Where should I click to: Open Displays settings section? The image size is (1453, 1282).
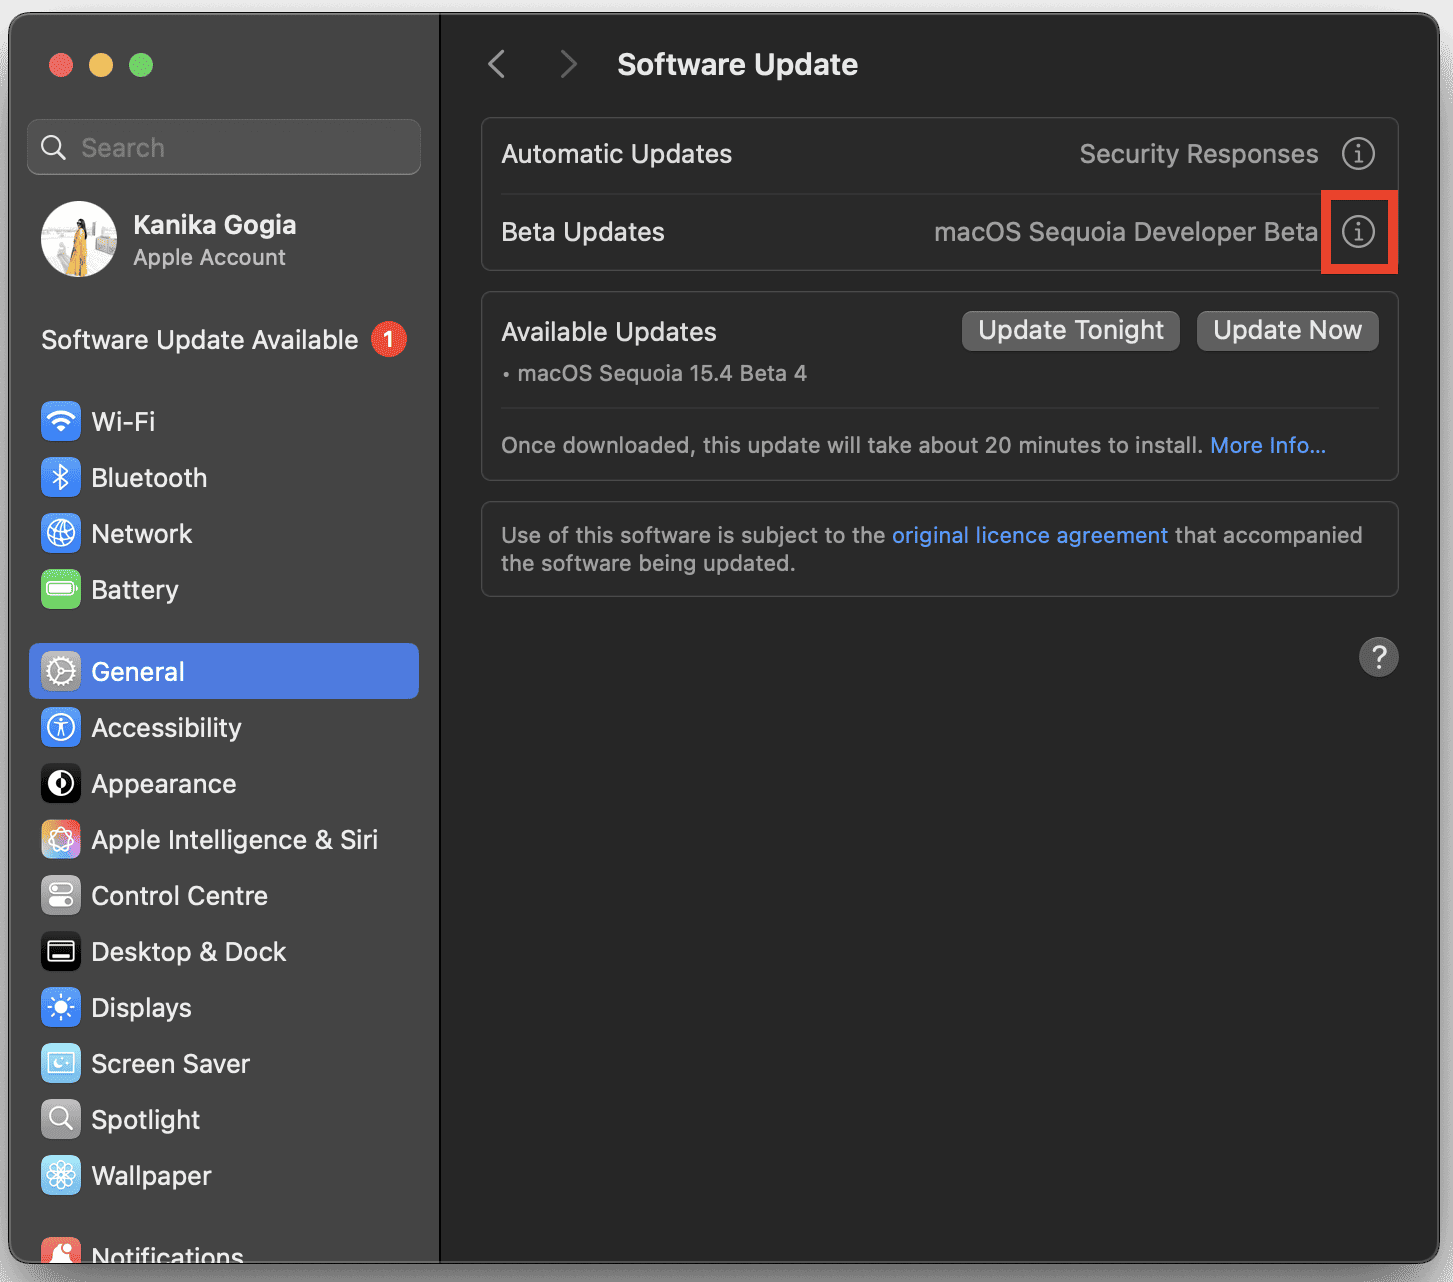click(x=141, y=1008)
